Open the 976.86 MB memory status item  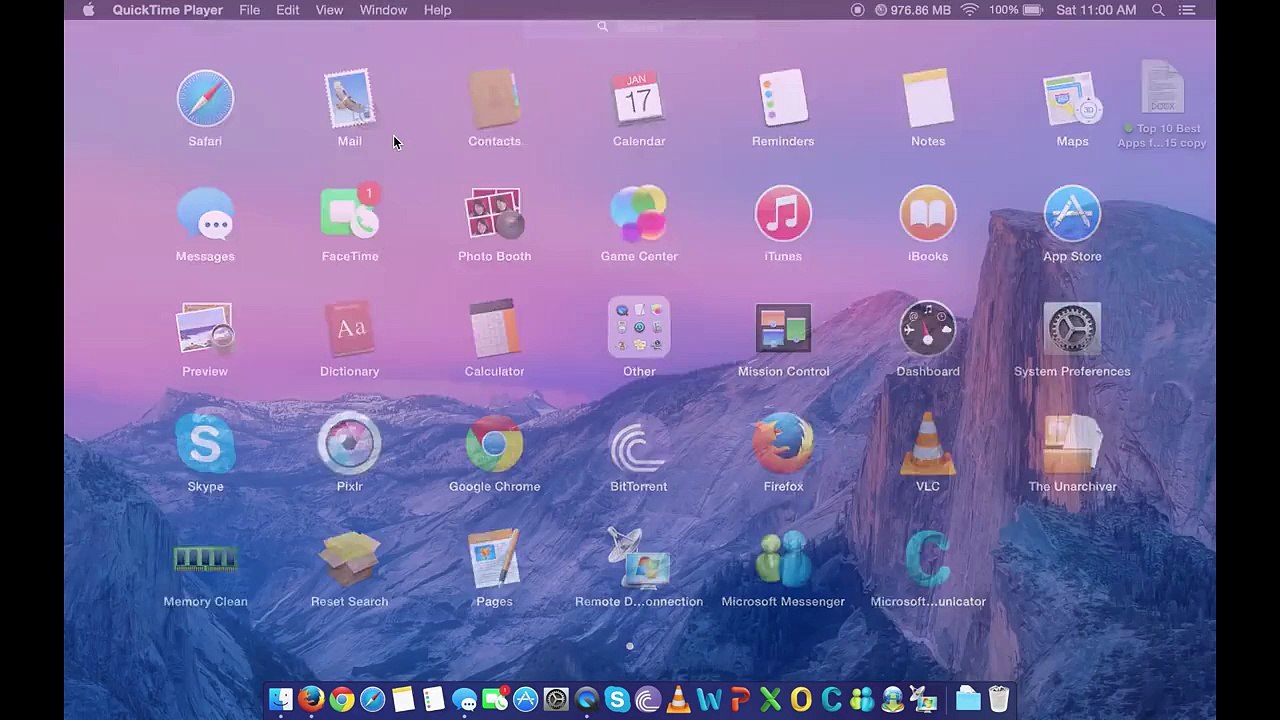click(912, 10)
